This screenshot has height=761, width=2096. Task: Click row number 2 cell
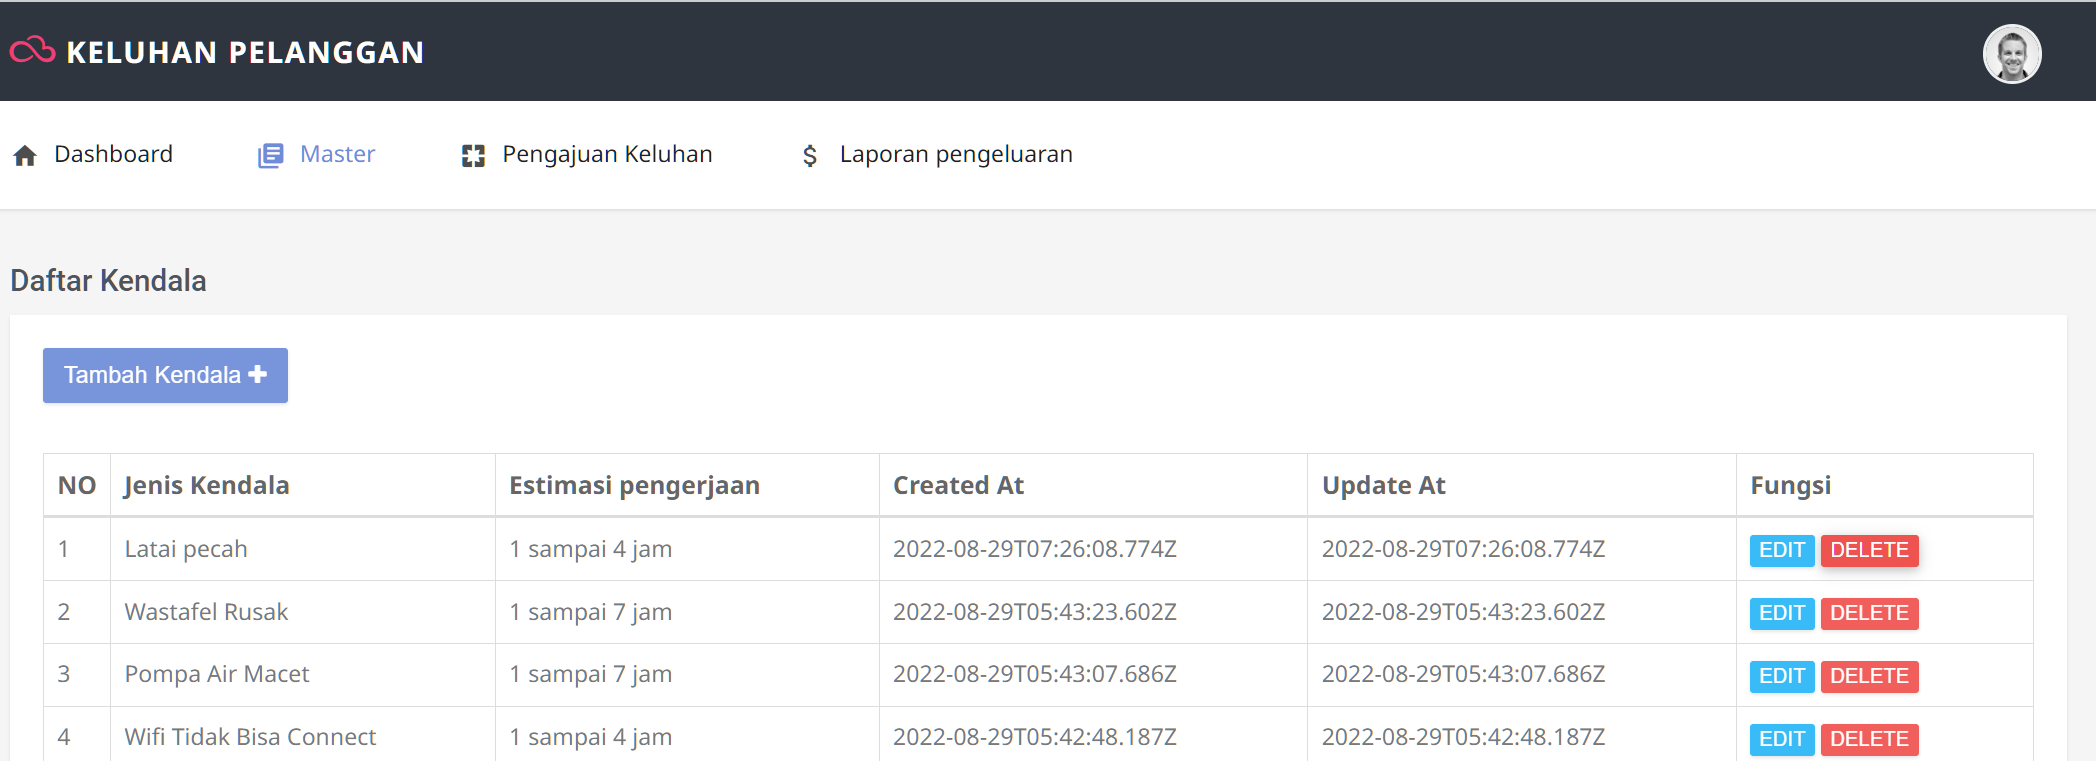tap(77, 612)
